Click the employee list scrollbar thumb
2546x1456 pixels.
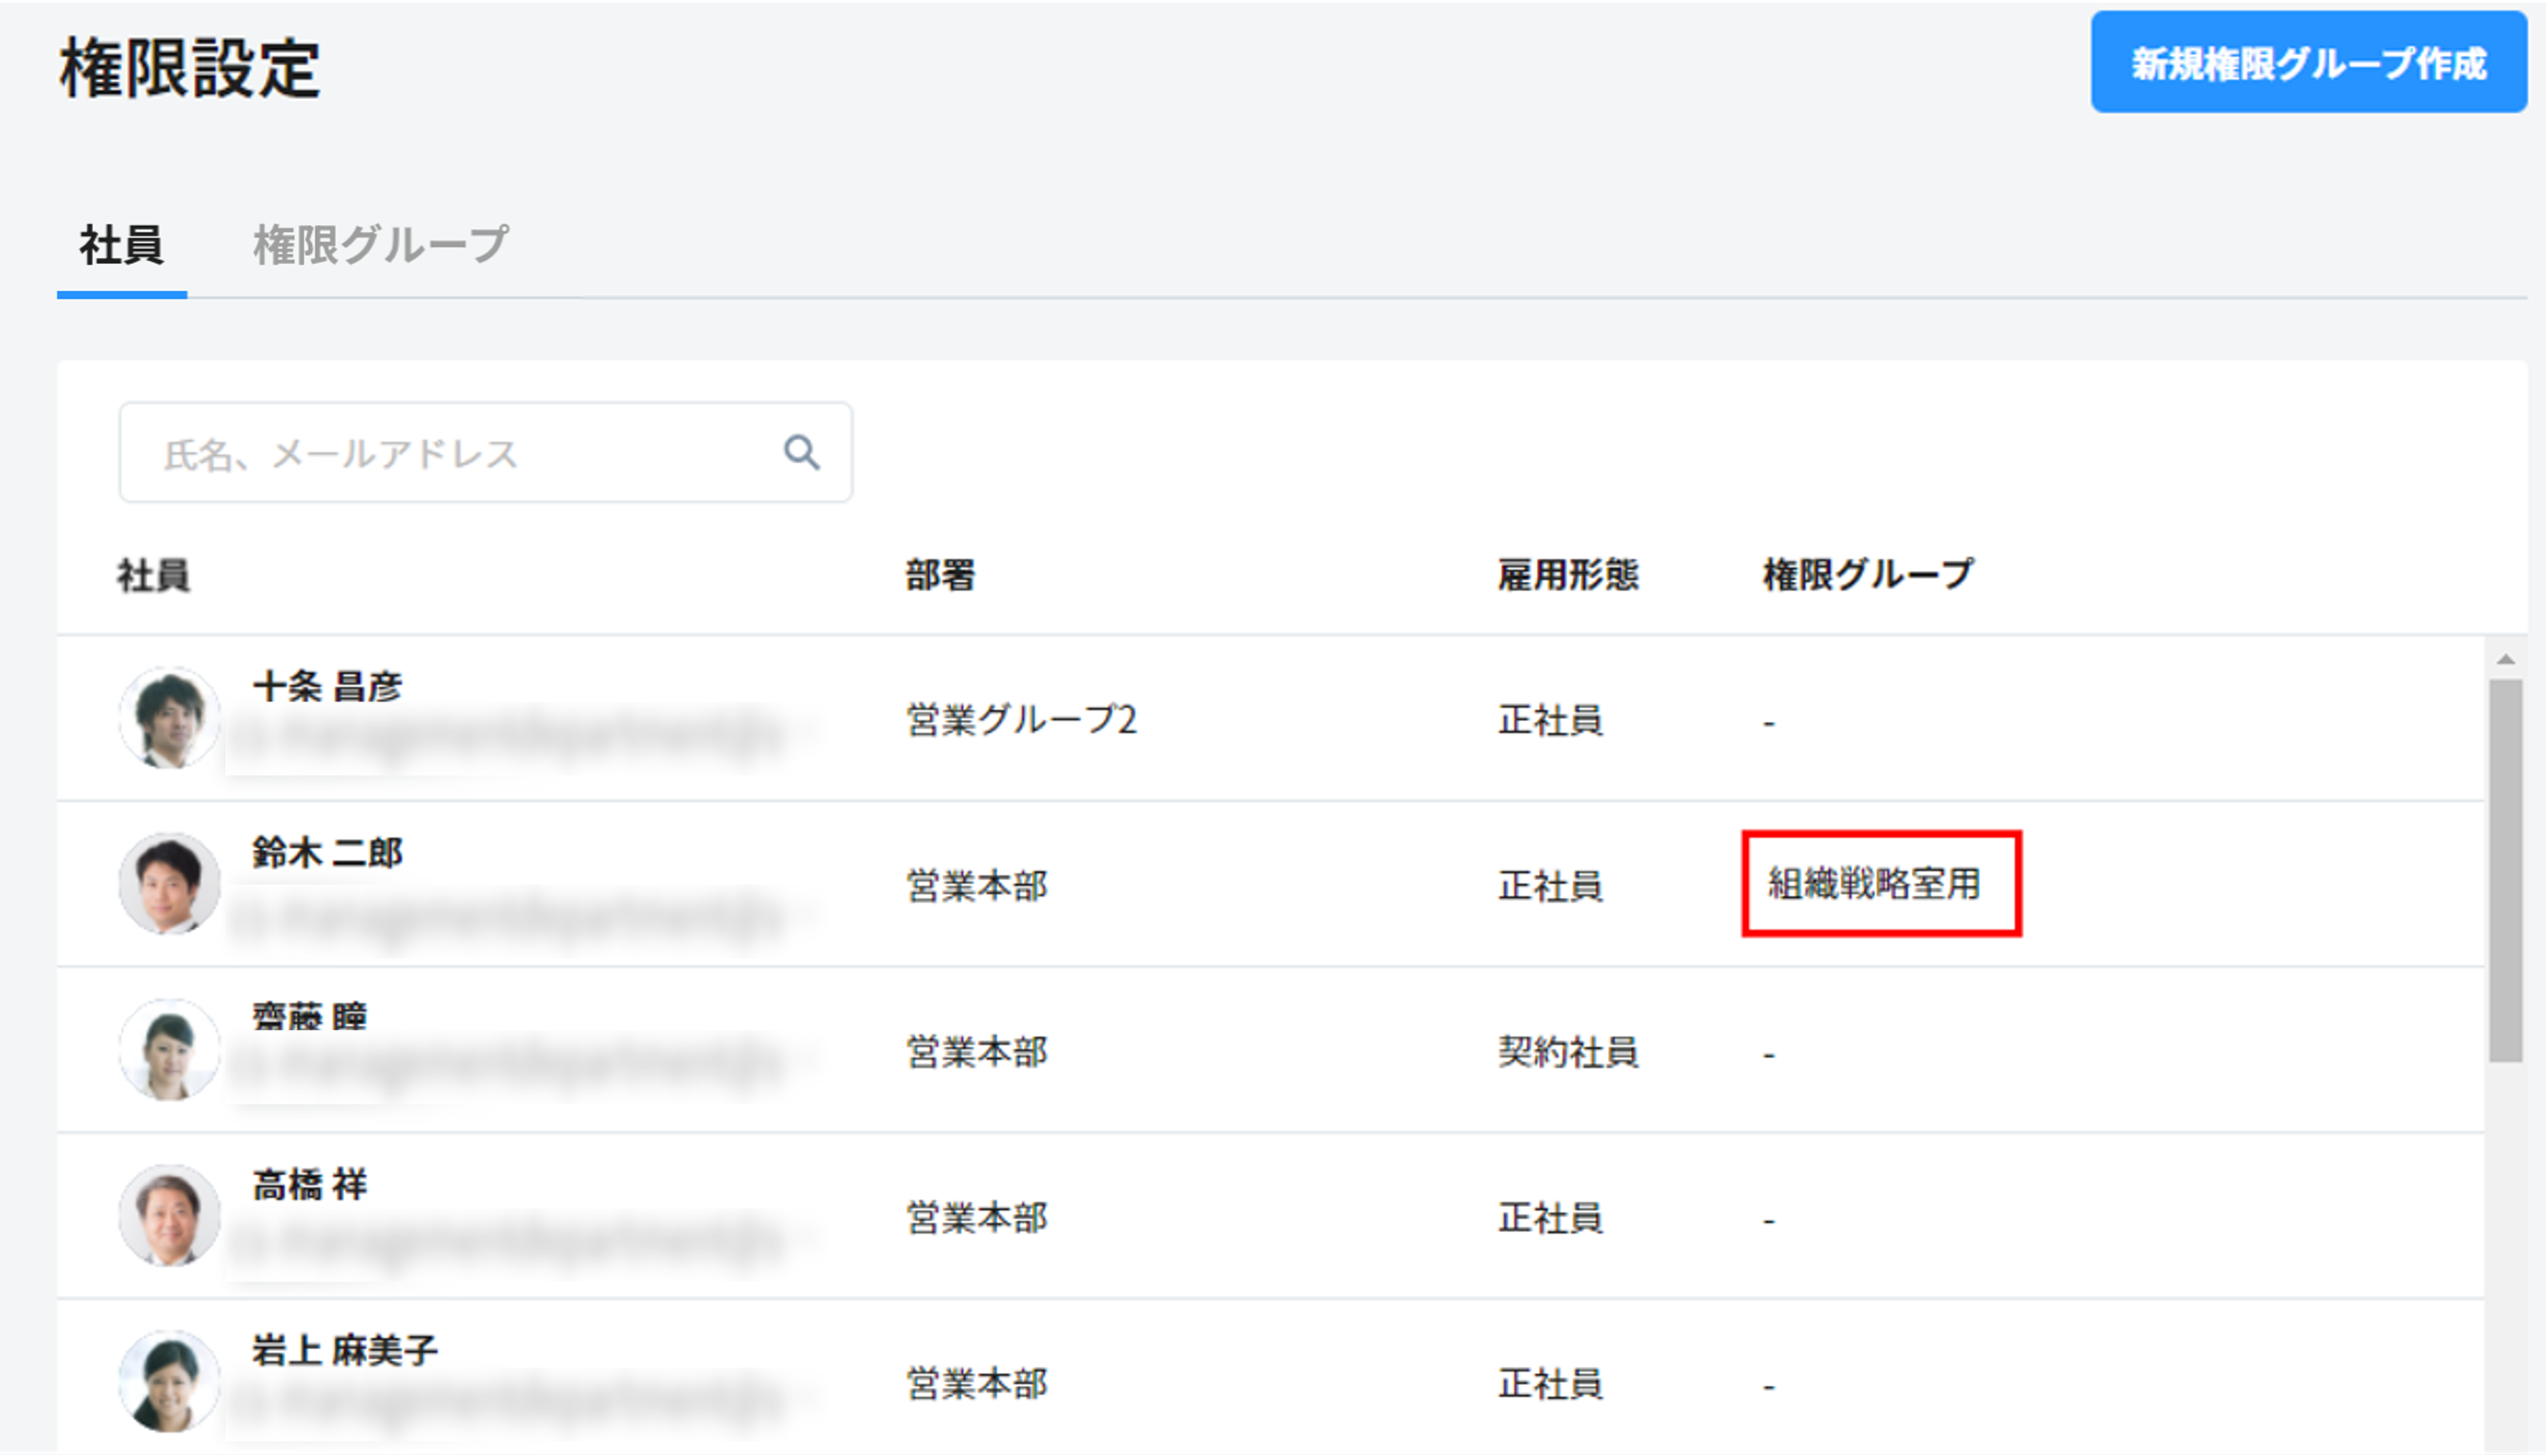click(2505, 870)
